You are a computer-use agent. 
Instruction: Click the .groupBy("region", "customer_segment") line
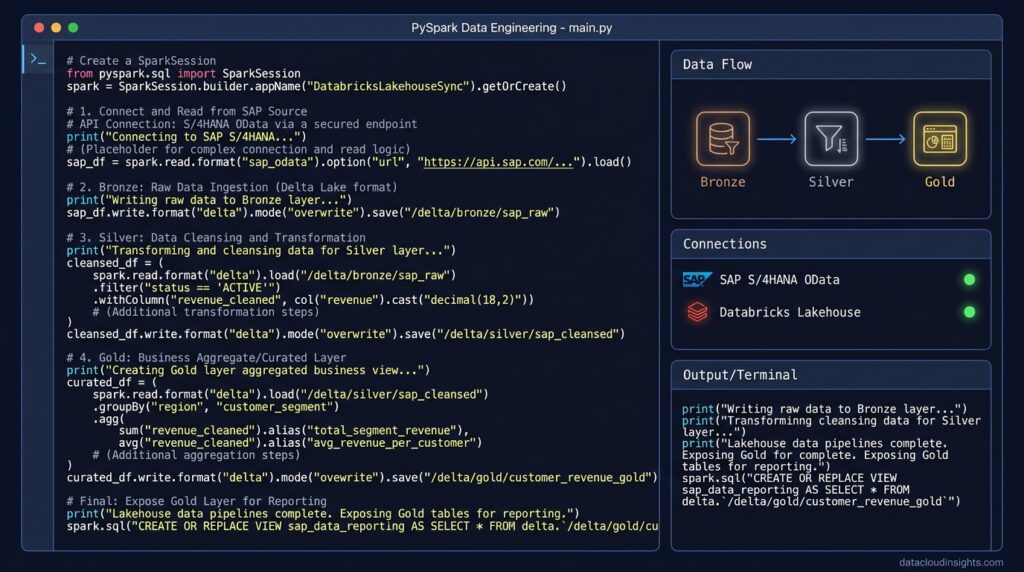[x=216, y=407]
